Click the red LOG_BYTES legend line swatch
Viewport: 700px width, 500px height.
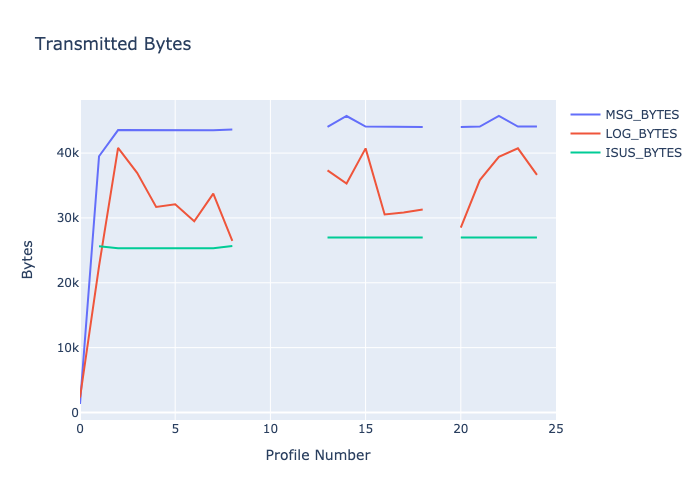[585, 133]
